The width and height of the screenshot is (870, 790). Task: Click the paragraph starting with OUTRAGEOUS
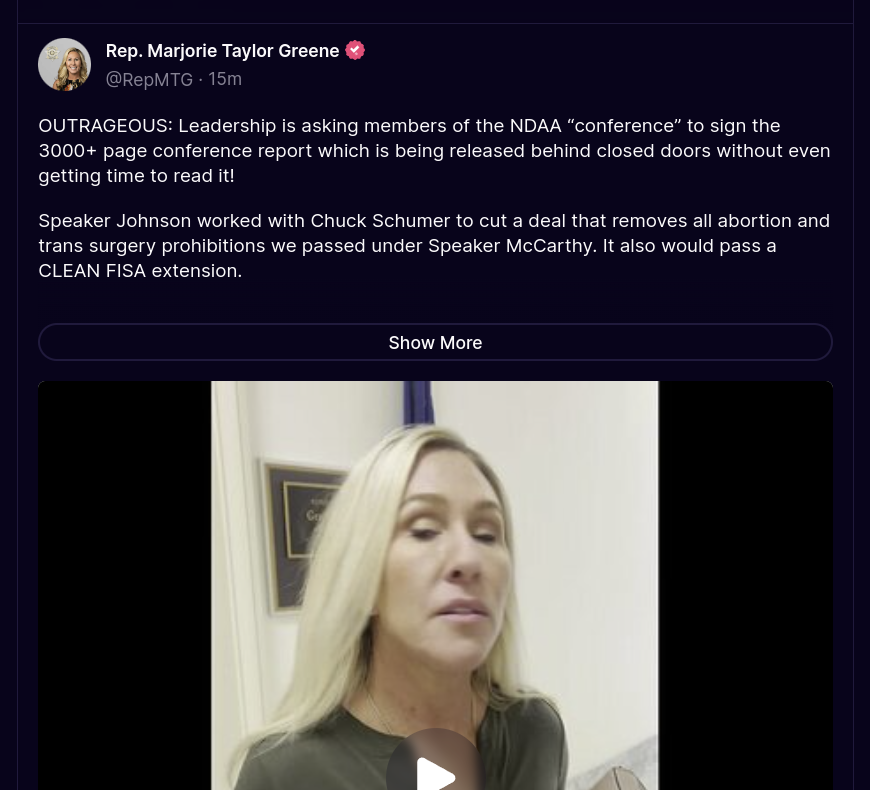coord(435,150)
